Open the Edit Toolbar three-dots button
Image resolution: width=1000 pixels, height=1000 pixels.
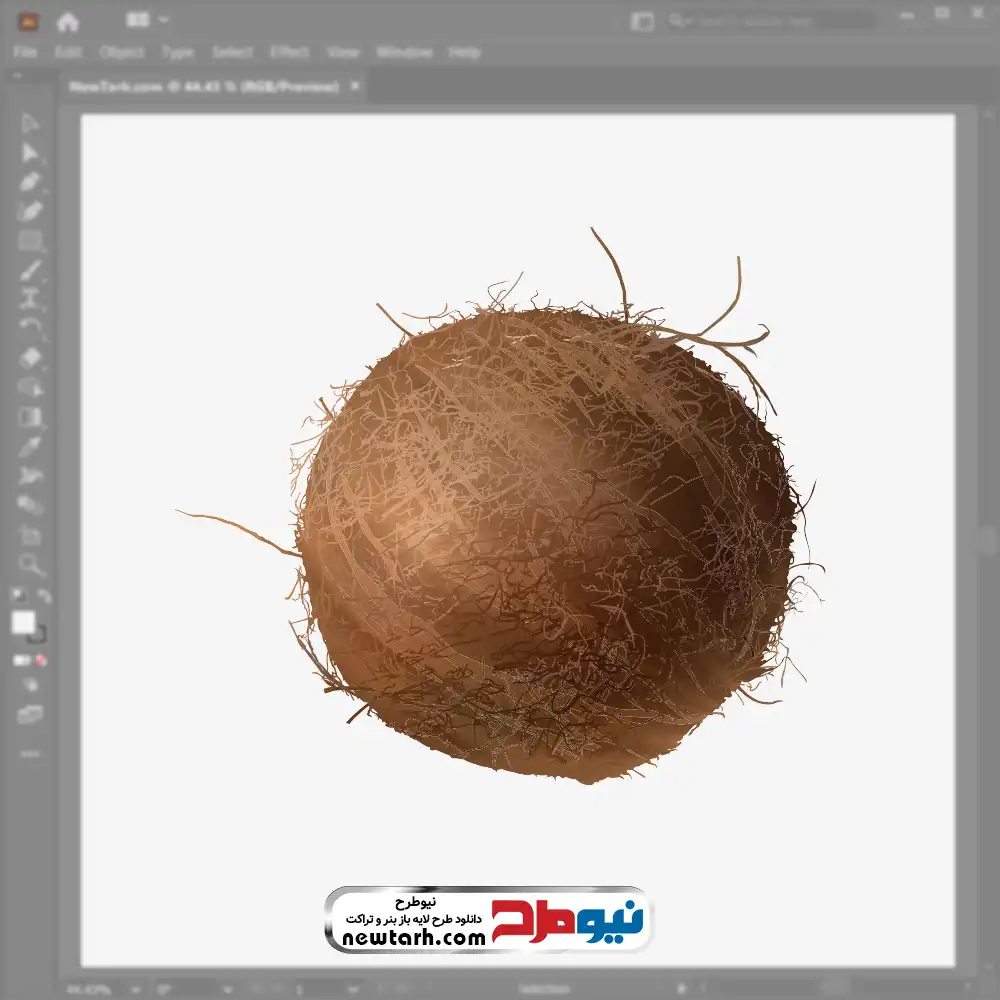(x=30, y=752)
